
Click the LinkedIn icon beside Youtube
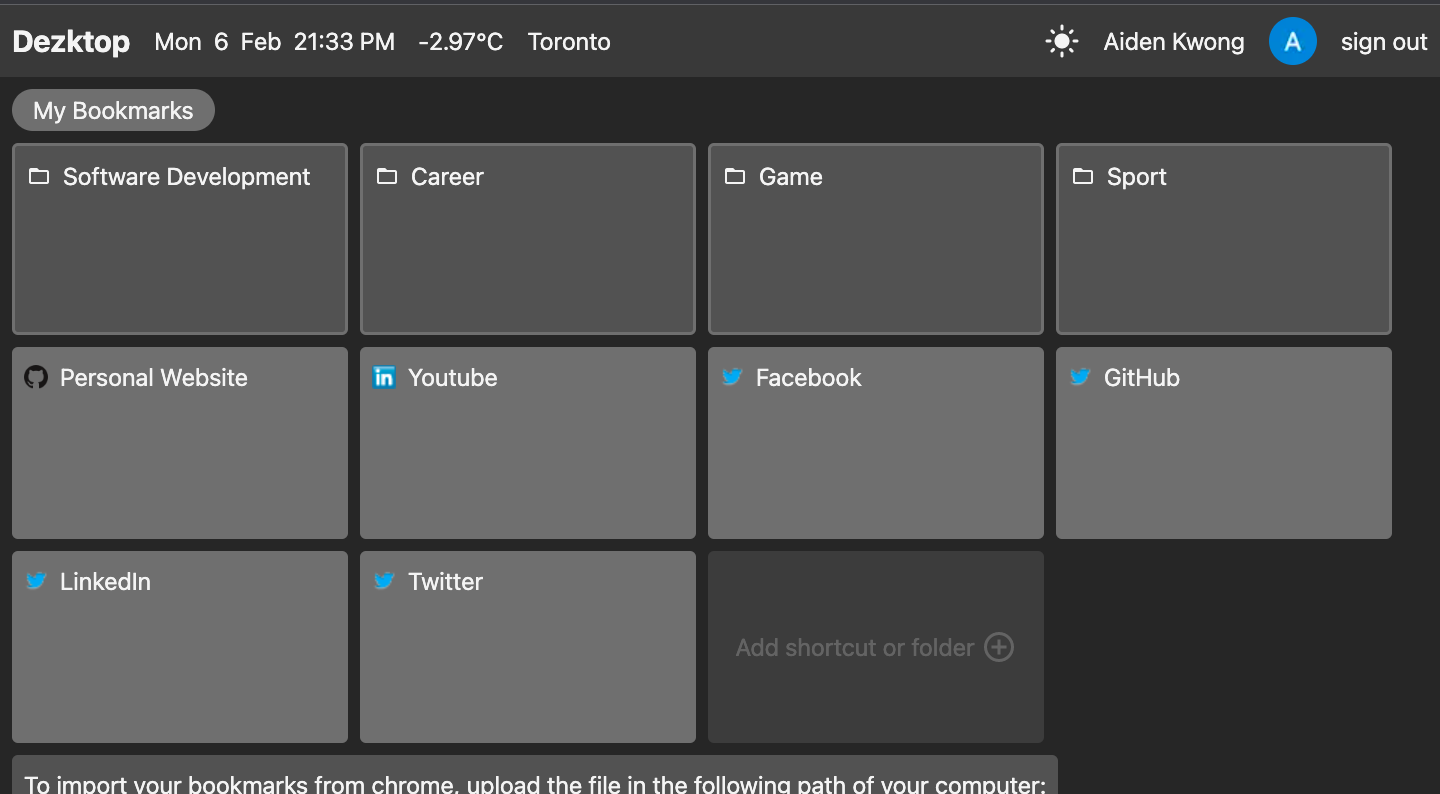click(x=384, y=377)
